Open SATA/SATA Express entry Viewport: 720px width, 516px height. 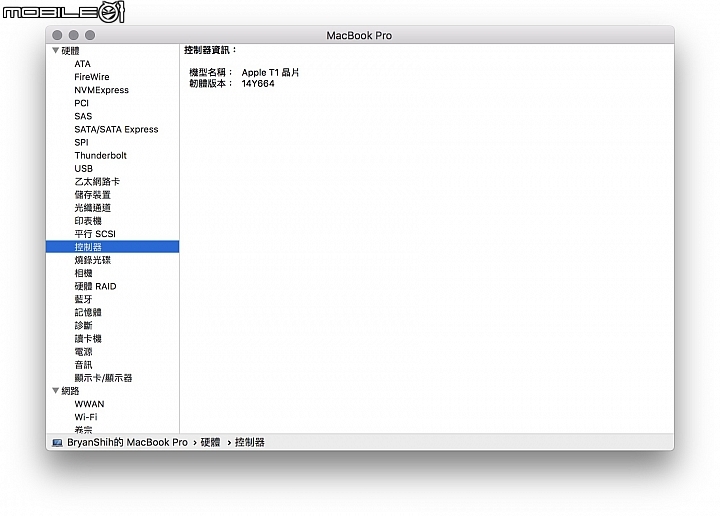116,129
